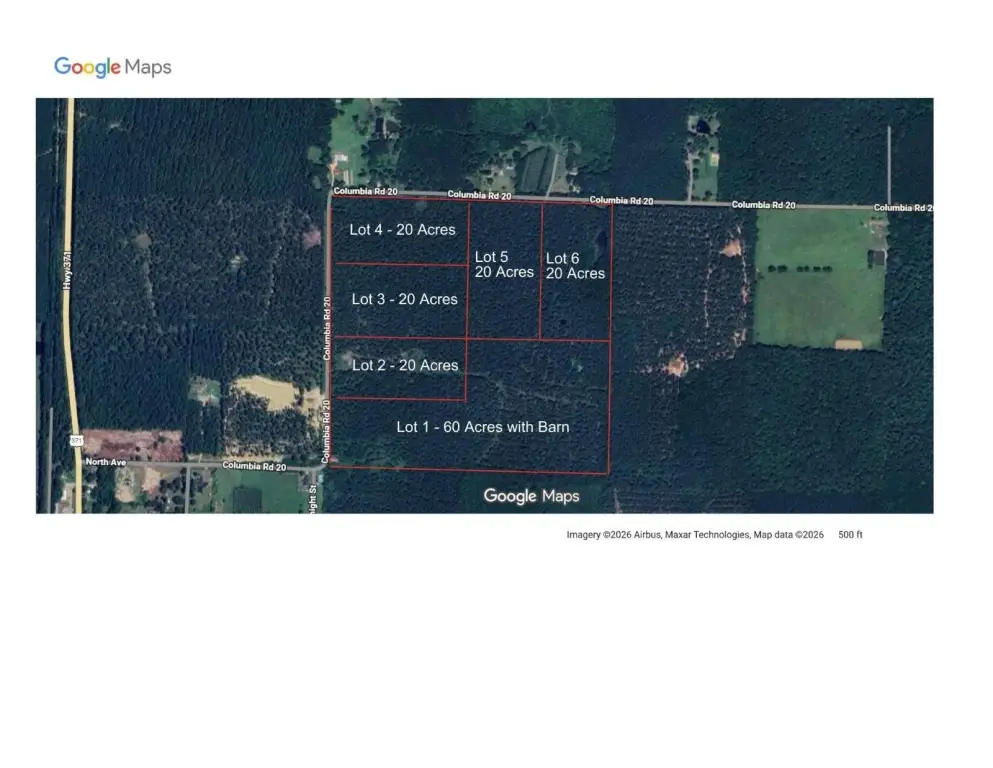
Task: Click the Hwy 371 road label
Action: click(x=68, y=273)
